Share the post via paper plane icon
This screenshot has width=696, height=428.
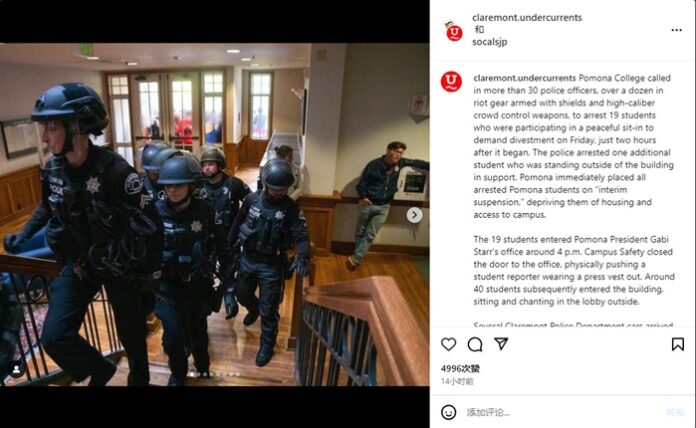click(501, 344)
